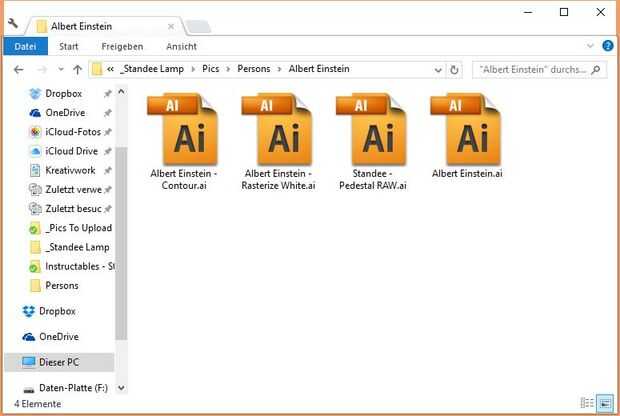Open the Datei menu
The height and width of the screenshot is (416, 620).
click(25, 46)
